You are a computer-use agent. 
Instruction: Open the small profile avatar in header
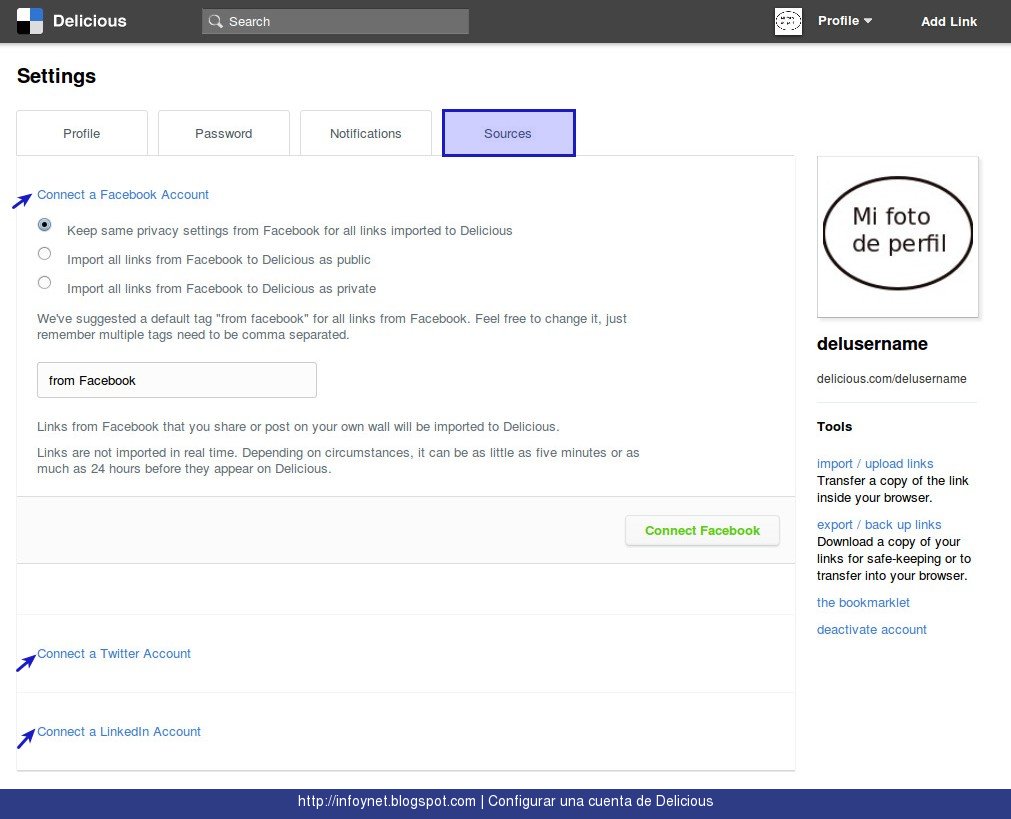click(788, 21)
